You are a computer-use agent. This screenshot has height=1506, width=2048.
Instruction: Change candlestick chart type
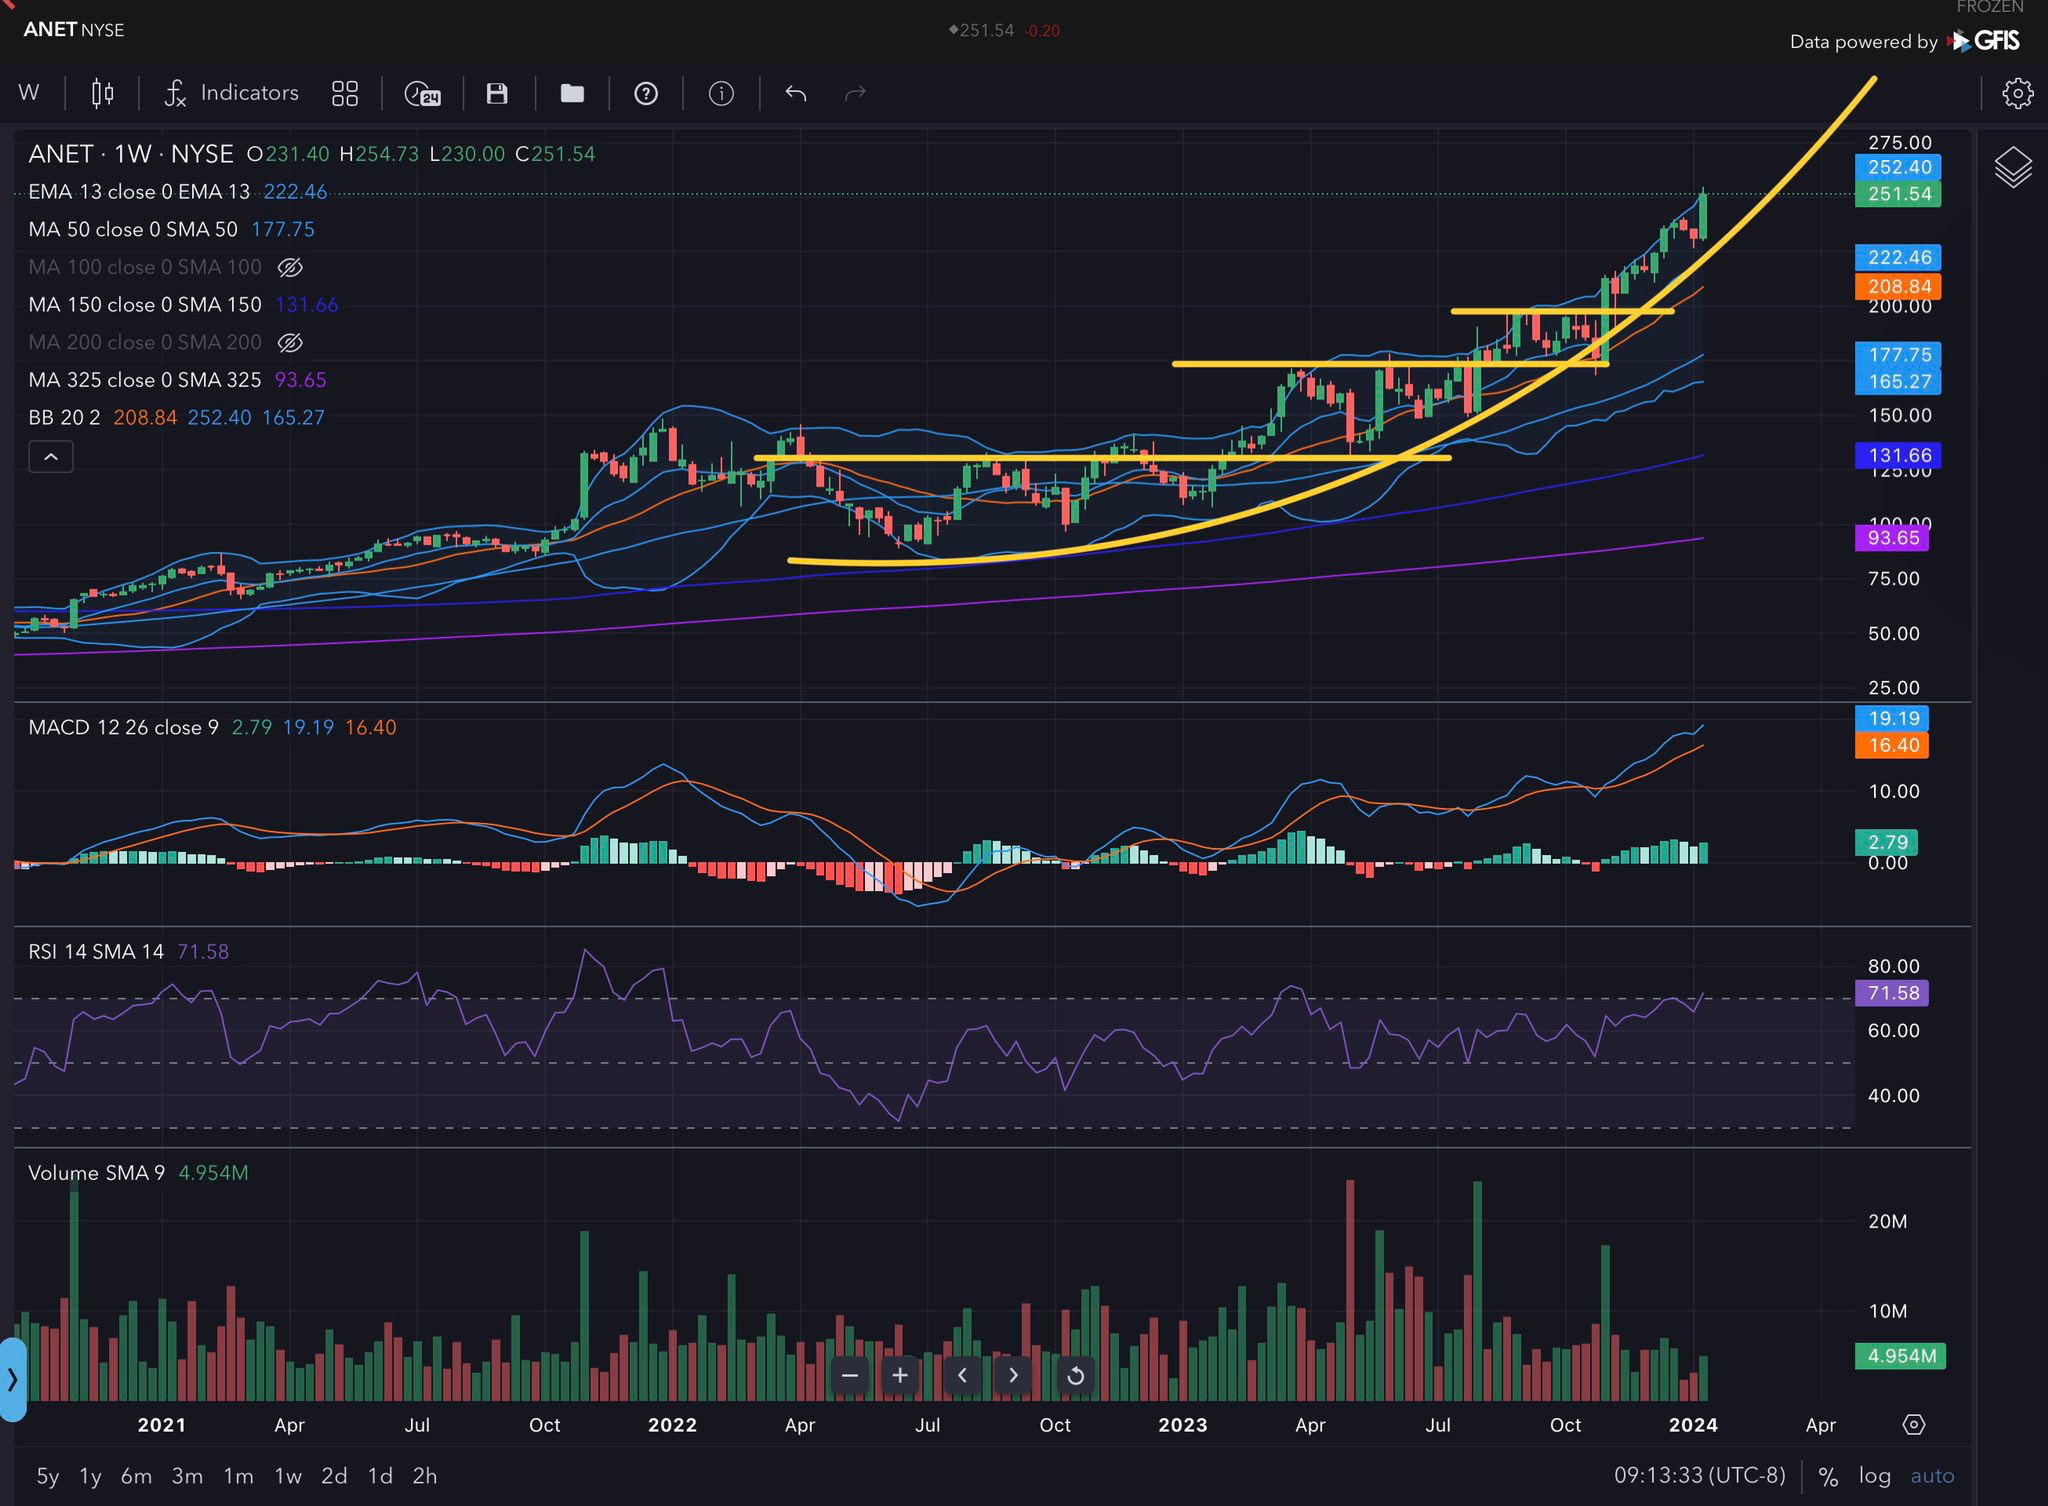(x=102, y=93)
